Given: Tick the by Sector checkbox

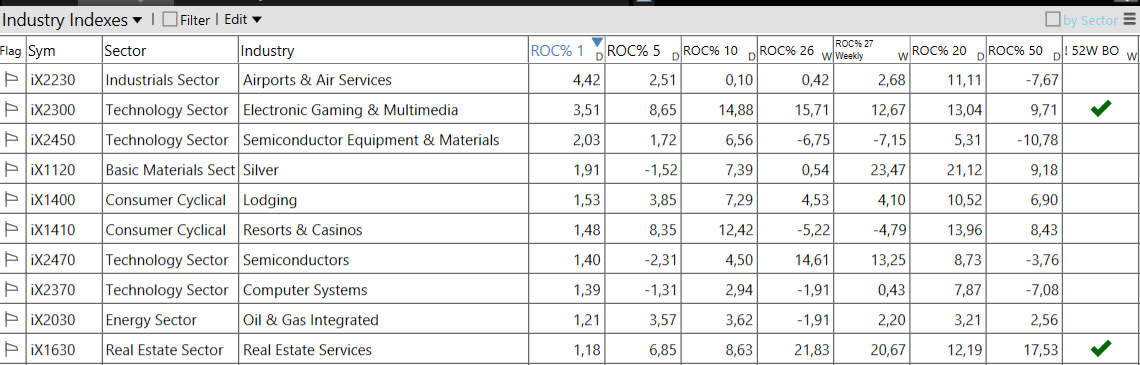Looking at the screenshot, I should click(1053, 20).
